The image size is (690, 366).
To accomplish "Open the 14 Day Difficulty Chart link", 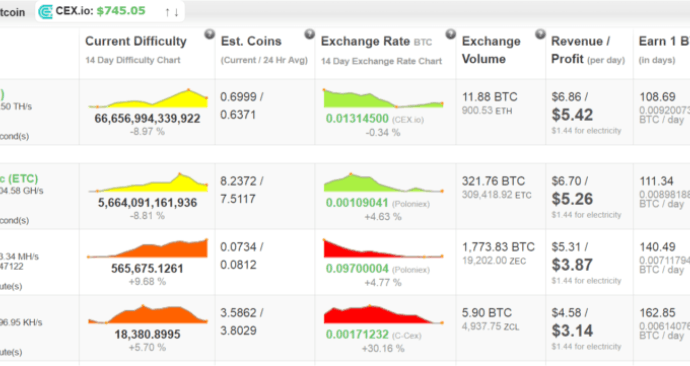I will [132, 60].
